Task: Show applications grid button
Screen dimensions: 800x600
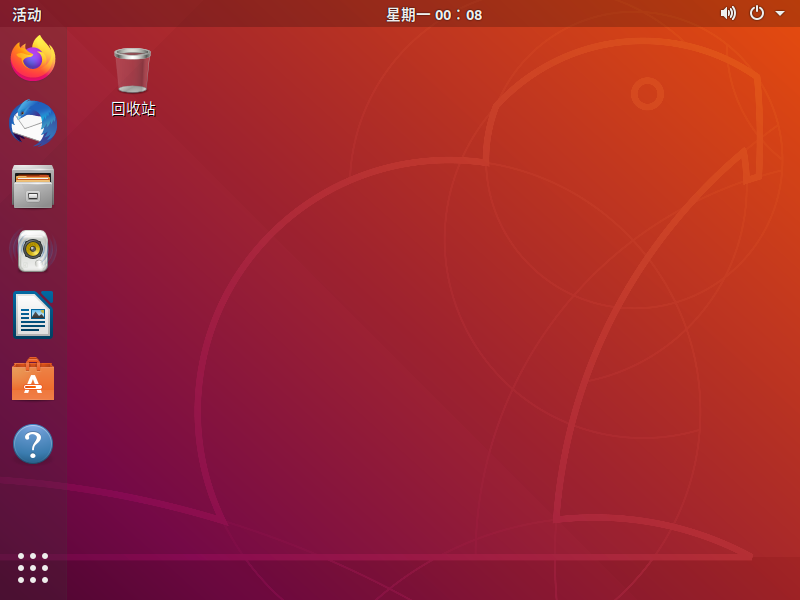Action: coord(33,568)
